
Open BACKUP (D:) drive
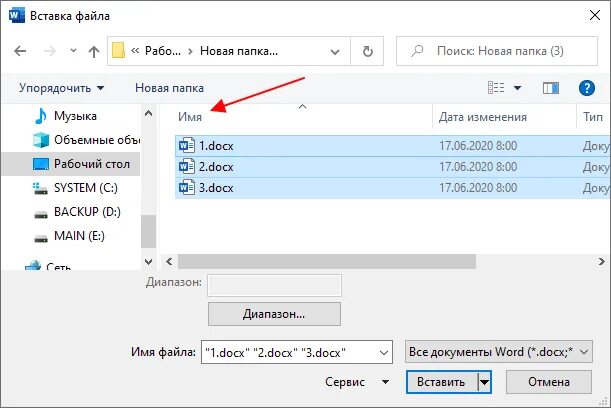coord(77,212)
